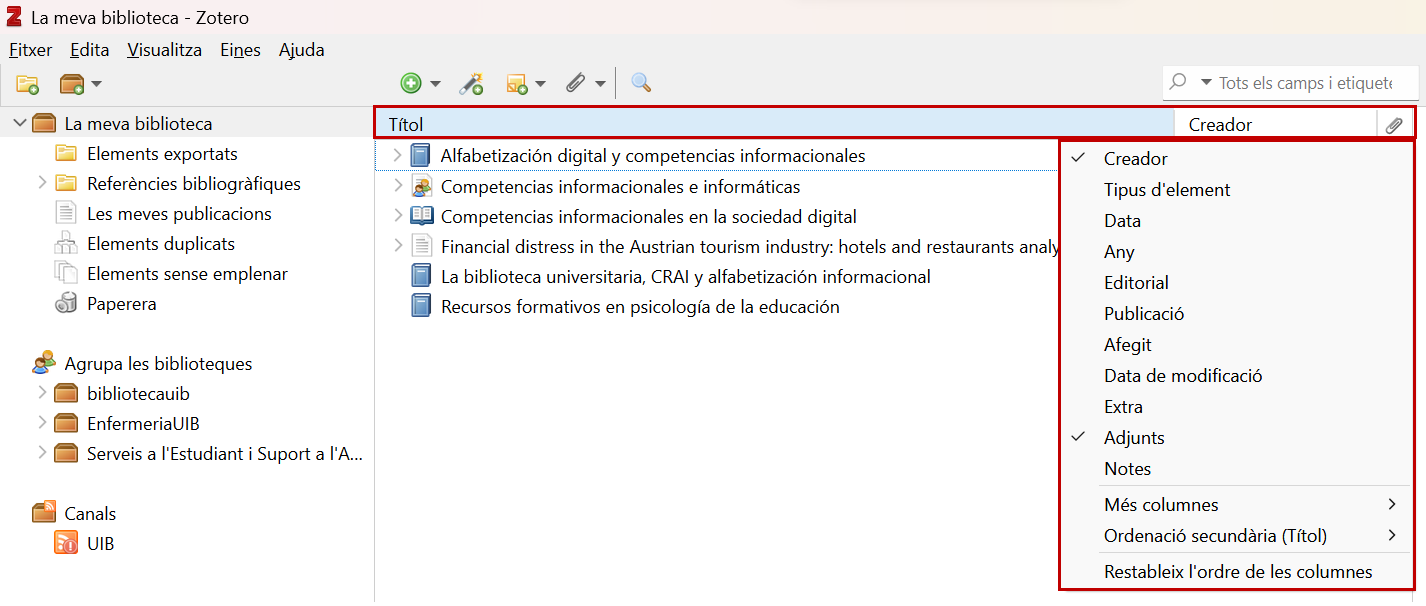The height and width of the screenshot is (606, 1426).
Task: Open the Edita menu
Action: [89, 50]
